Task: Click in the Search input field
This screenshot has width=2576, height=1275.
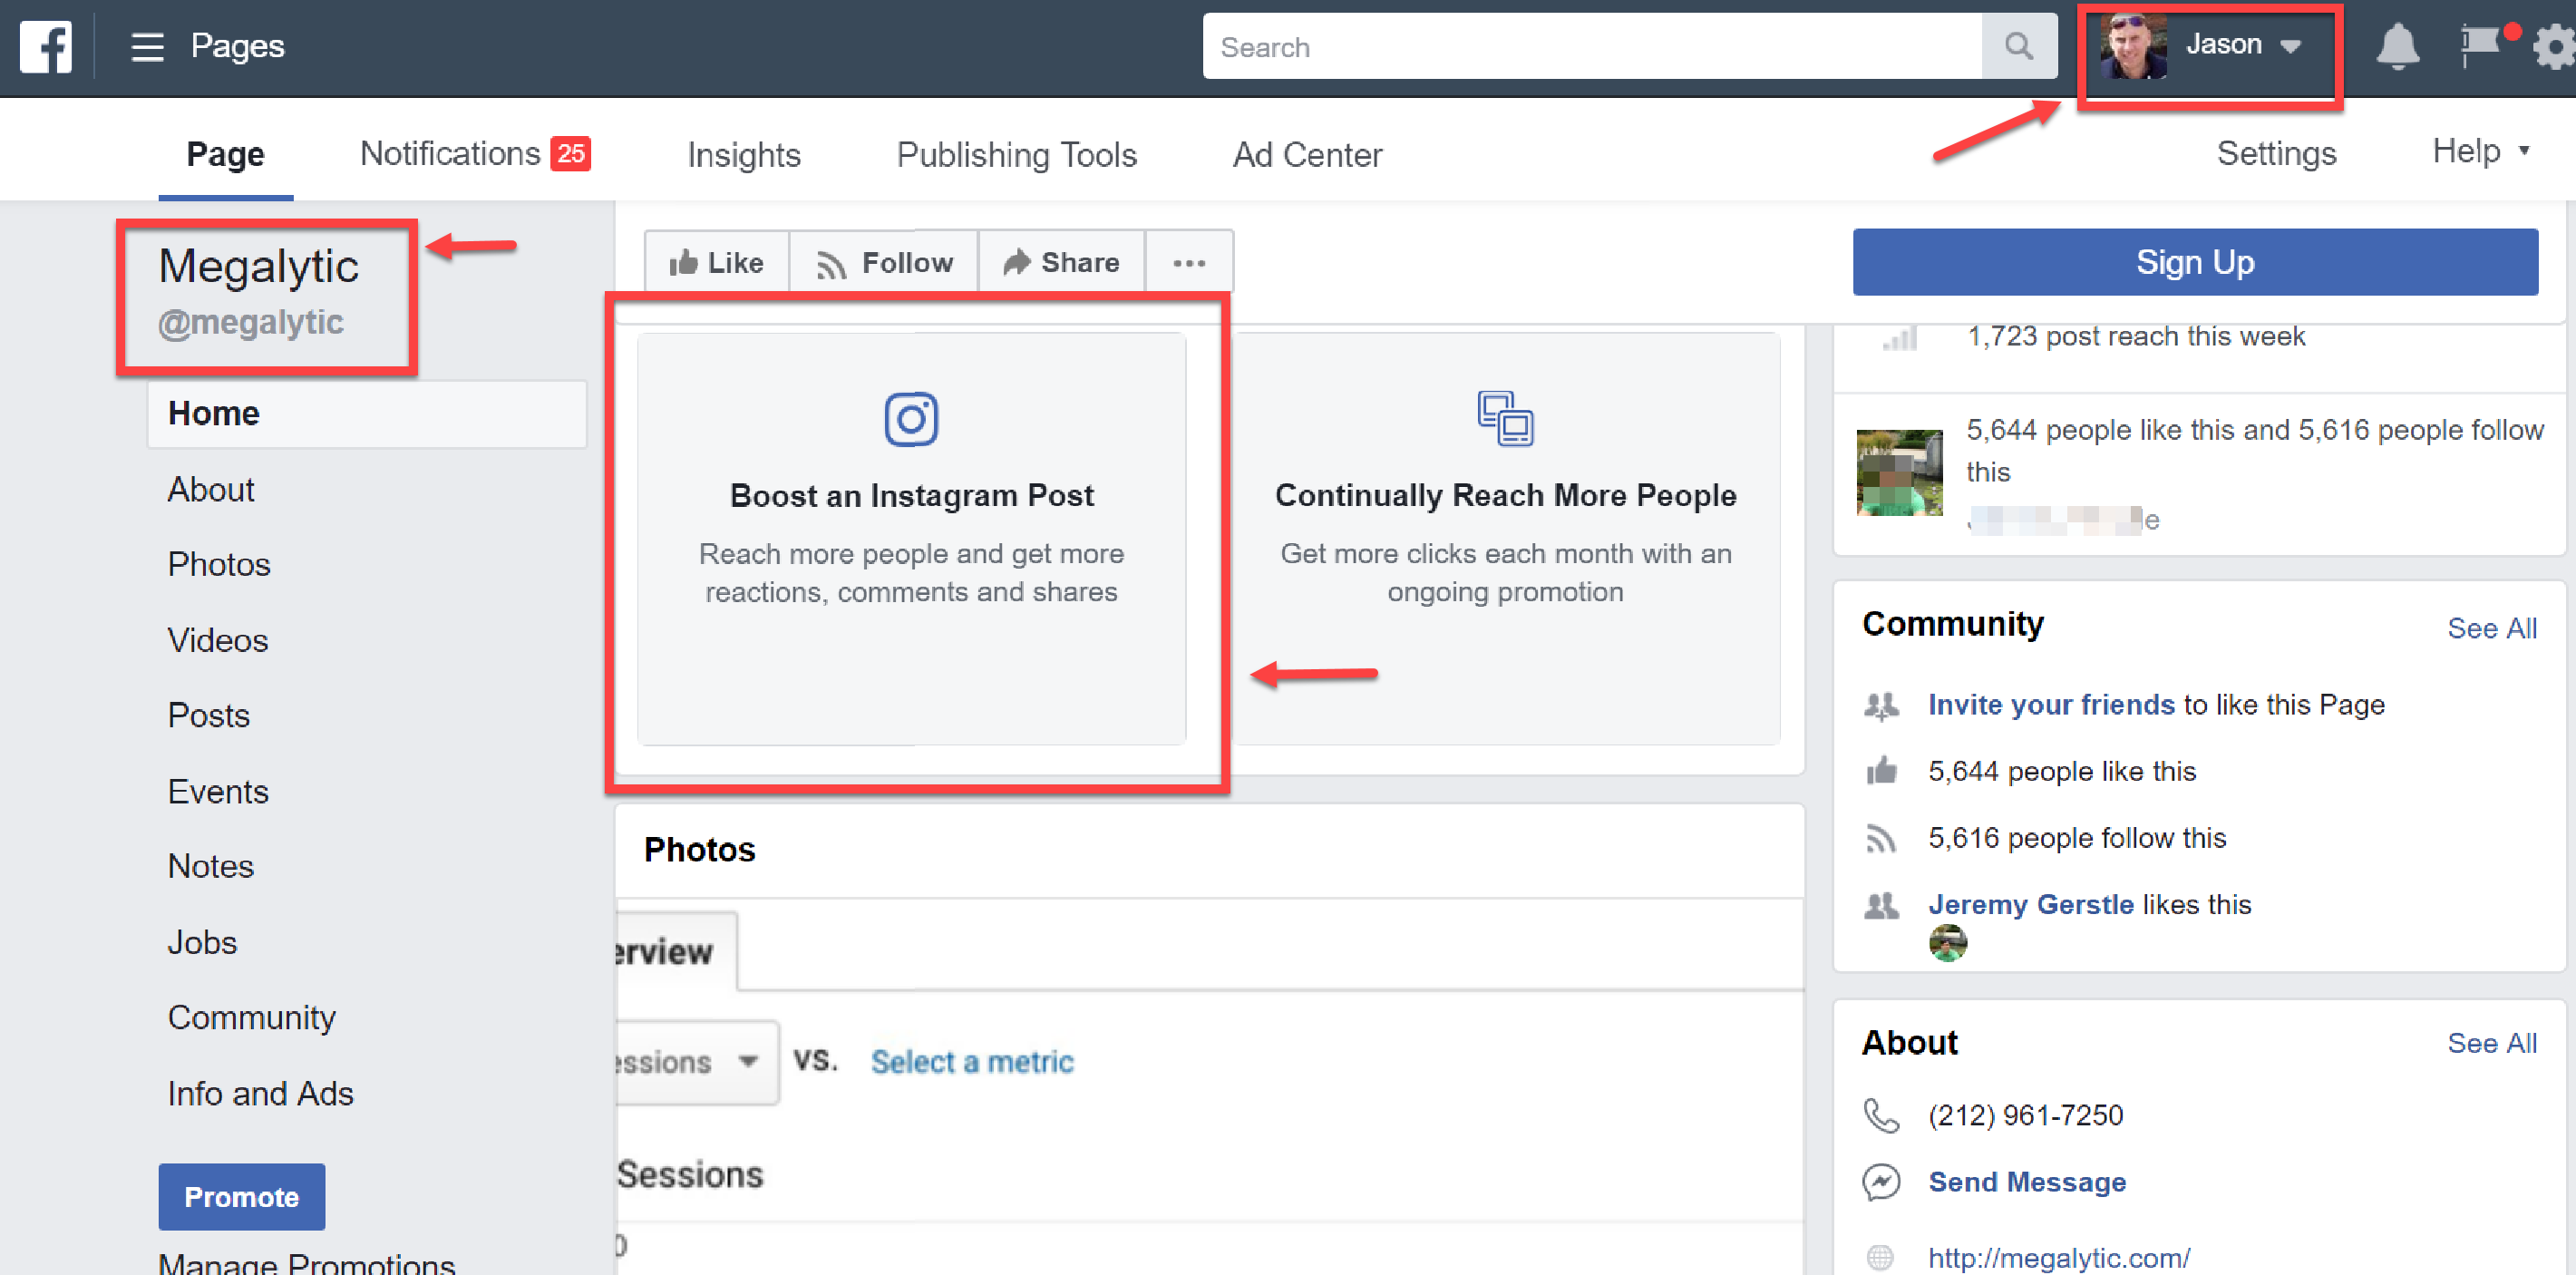Action: click(1592, 46)
